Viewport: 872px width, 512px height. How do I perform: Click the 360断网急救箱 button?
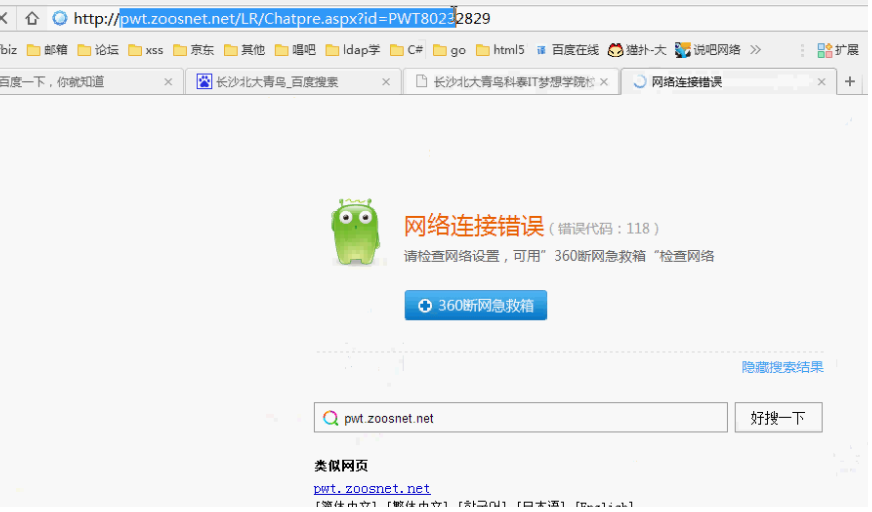click(475, 305)
